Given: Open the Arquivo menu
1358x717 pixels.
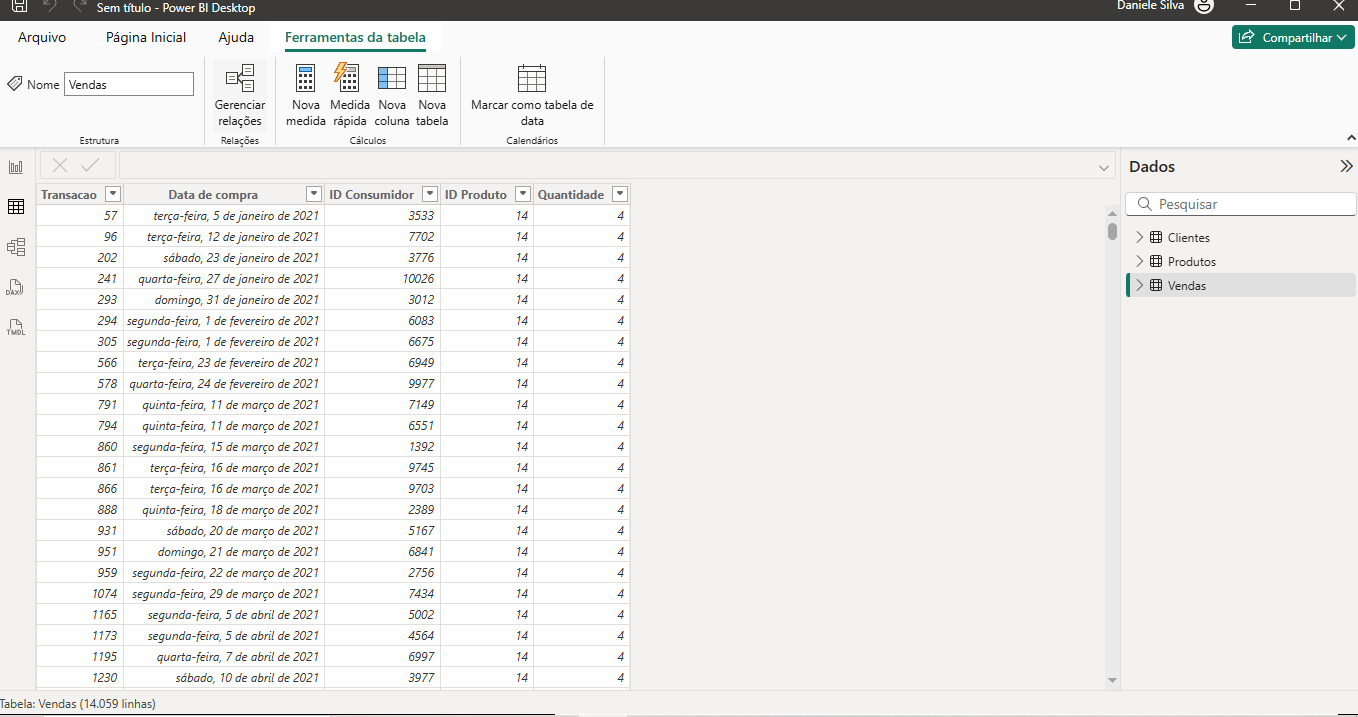Looking at the screenshot, I should (42, 37).
